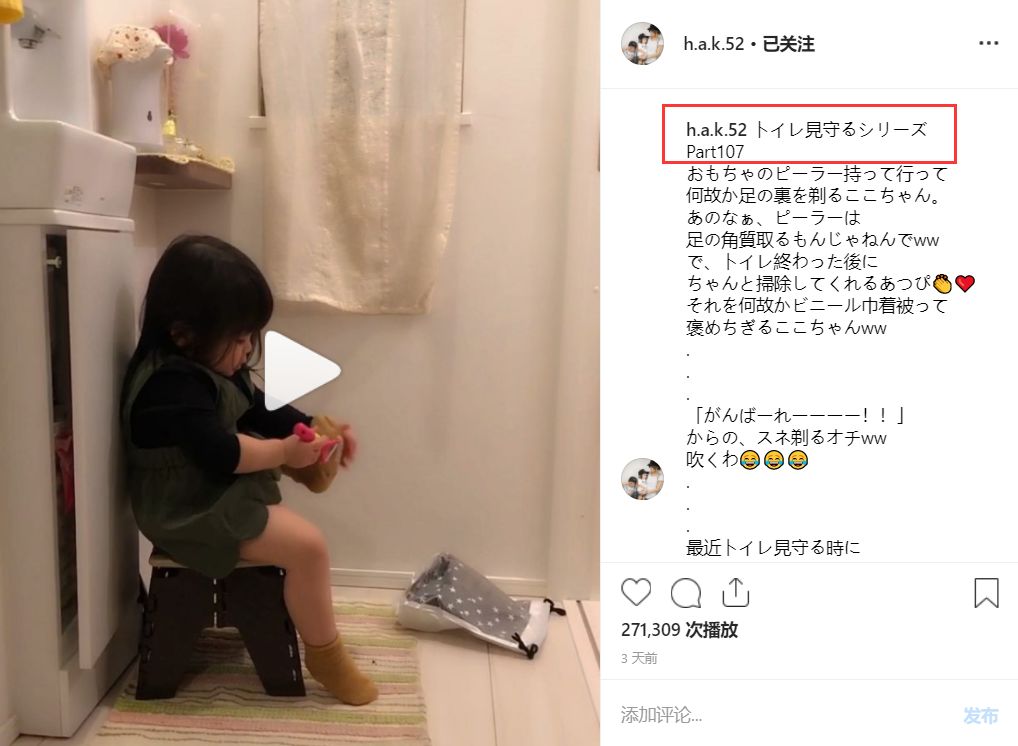This screenshot has height=746, width=1018.
Task: Open comments with the speech bubble icon
Action: (686, 593)
